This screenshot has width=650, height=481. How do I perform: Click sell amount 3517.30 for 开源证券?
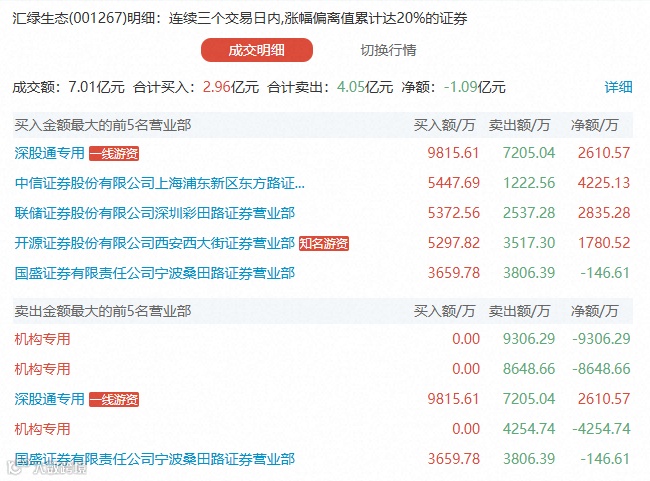529,243
